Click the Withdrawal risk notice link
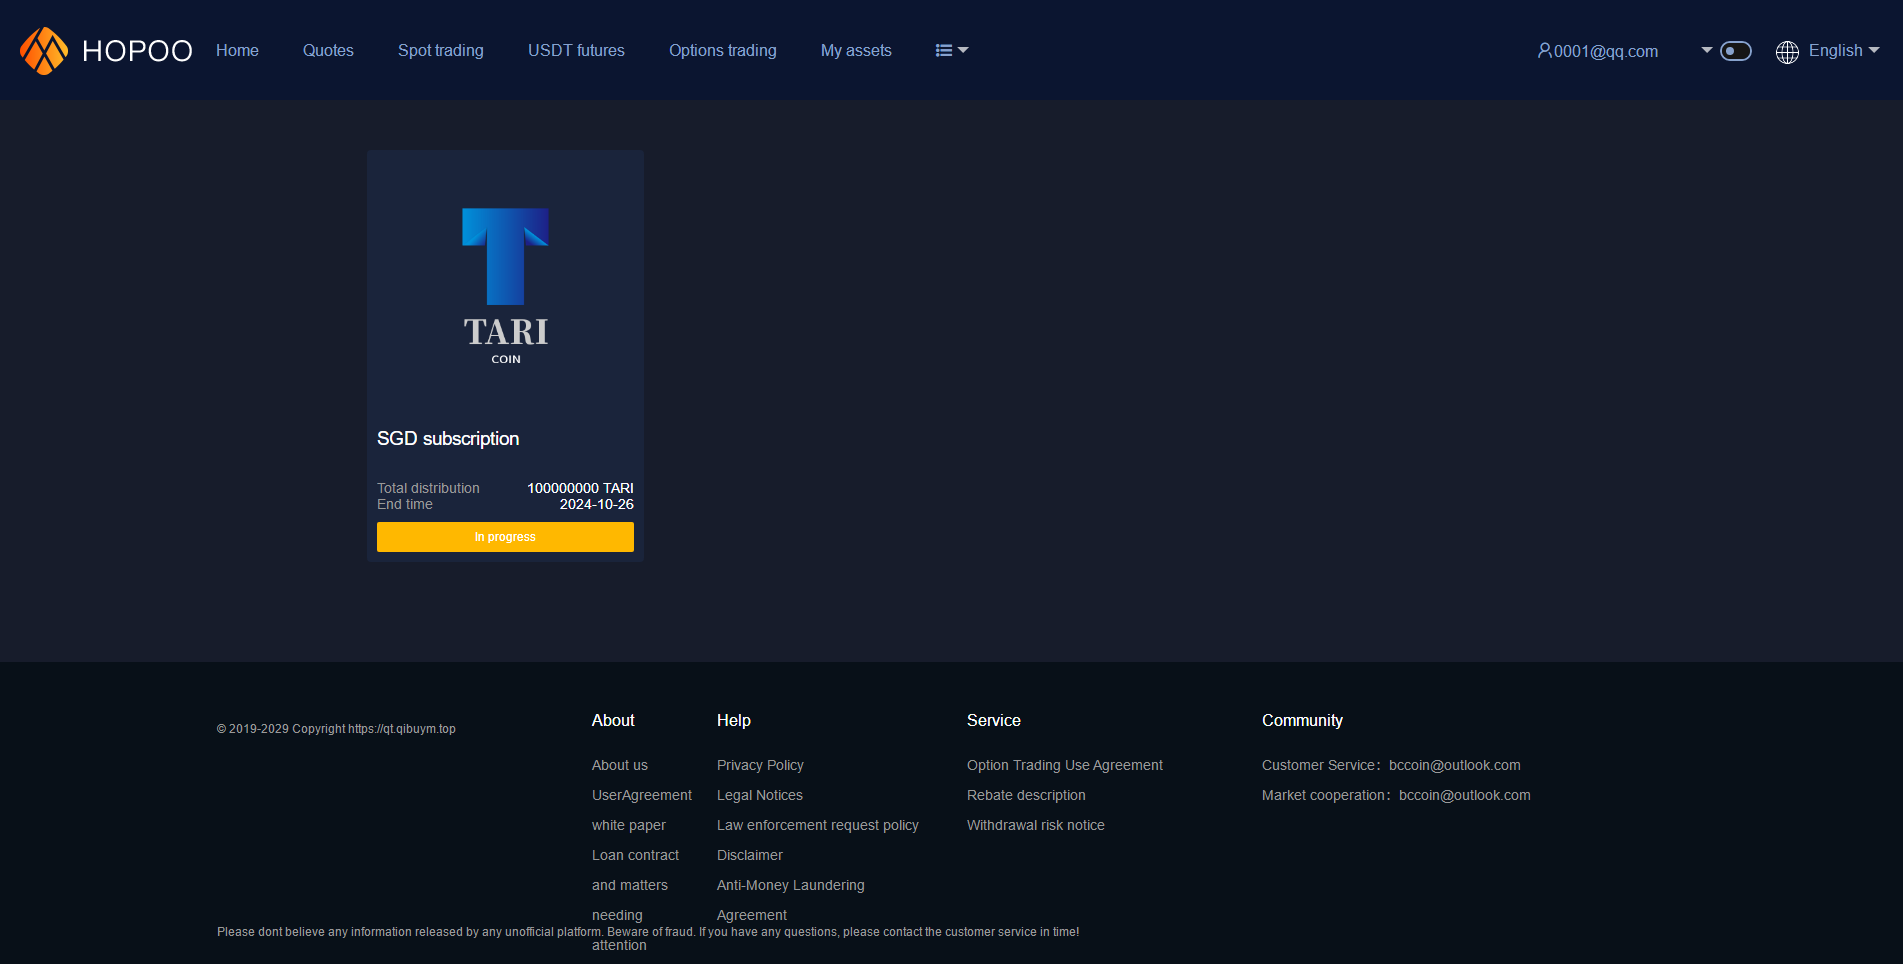Image resolution: width=1903 pixels, height=964 pixels. [x=1035, y=825]
